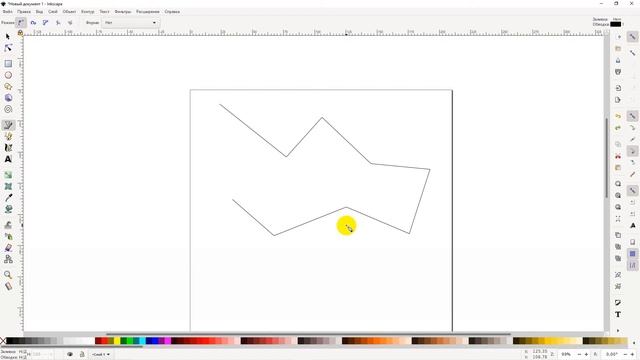Toggle the ruler corner guide lock
Viewport: 640px width, 360px height.
pos(20,33)
